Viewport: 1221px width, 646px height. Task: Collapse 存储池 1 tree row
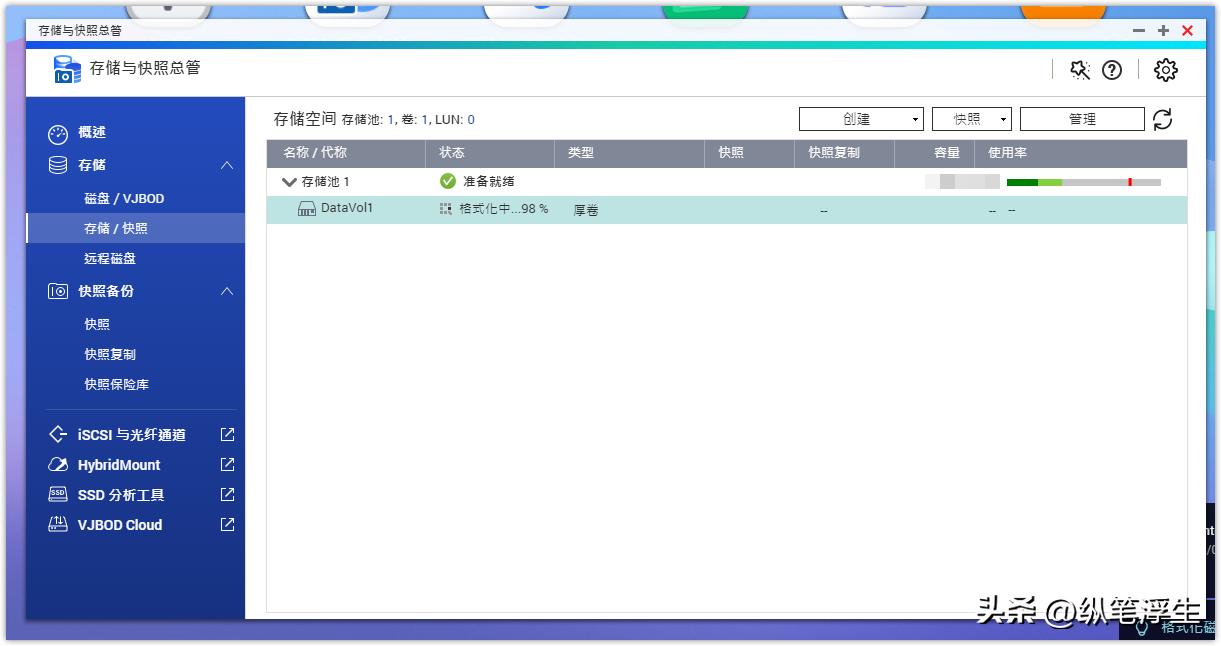[x=289, y=182]
